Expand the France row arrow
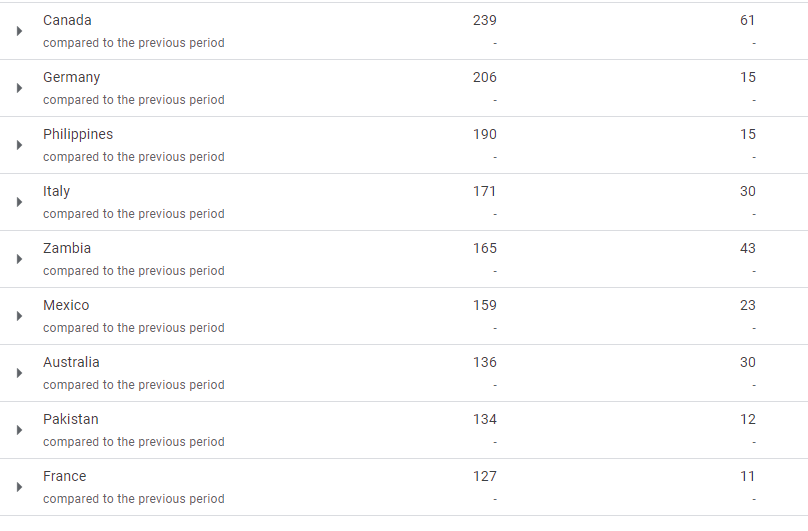The width and height of the screenshot is (808, 531). point(19,487)
